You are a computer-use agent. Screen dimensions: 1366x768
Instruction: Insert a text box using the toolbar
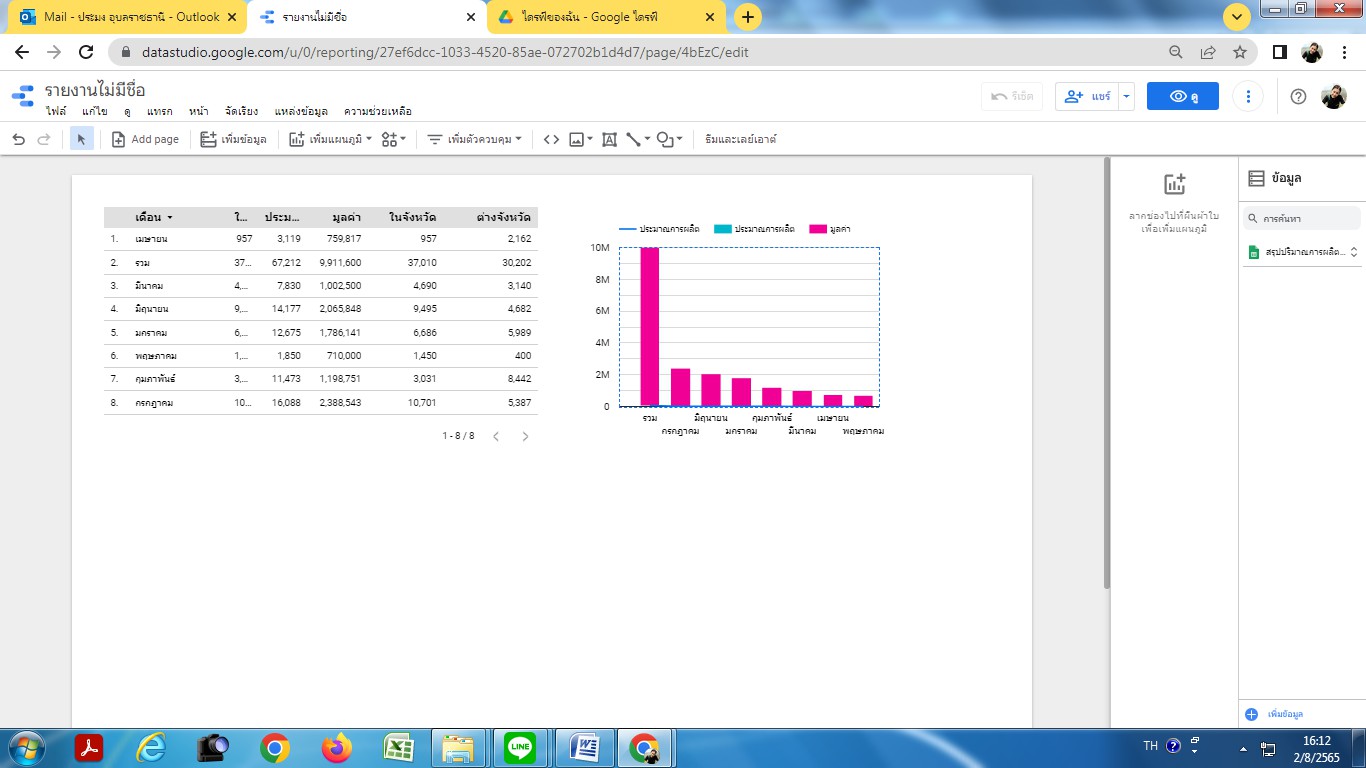[x=609, y=140]
